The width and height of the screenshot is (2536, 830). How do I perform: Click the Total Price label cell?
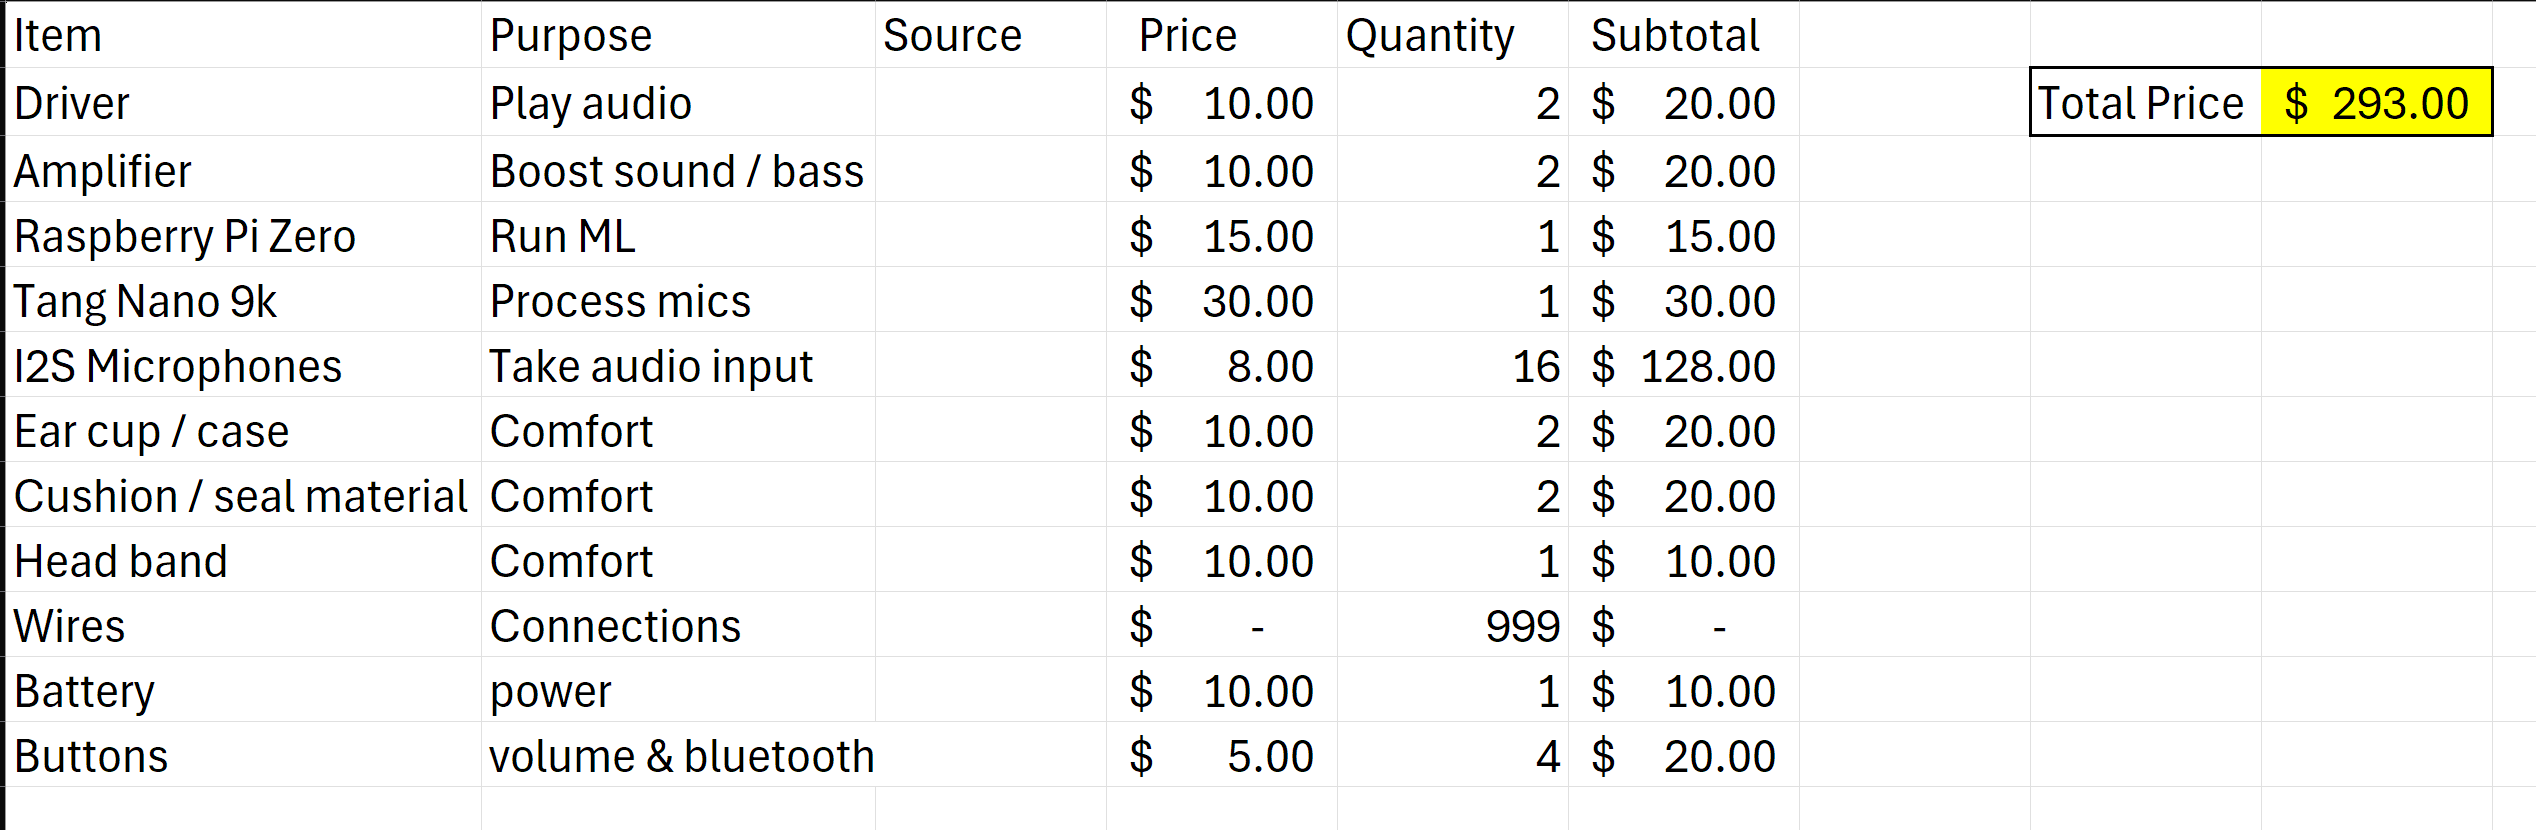point(2145,103)
